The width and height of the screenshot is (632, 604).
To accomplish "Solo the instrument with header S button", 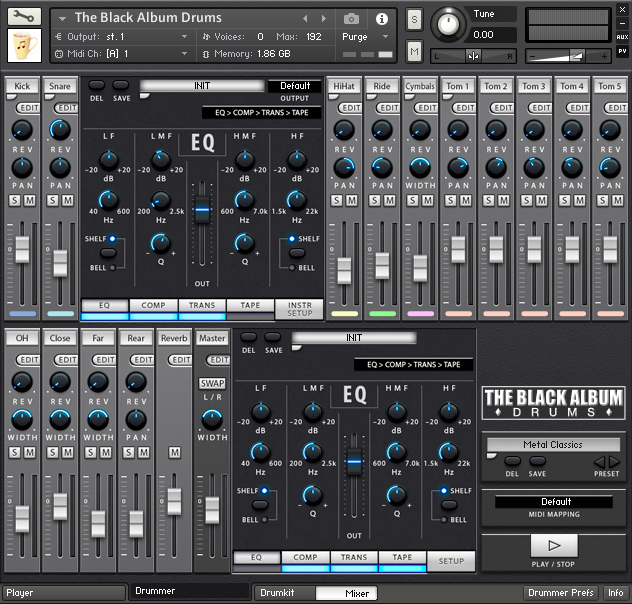I will click(x=414, y=19).
